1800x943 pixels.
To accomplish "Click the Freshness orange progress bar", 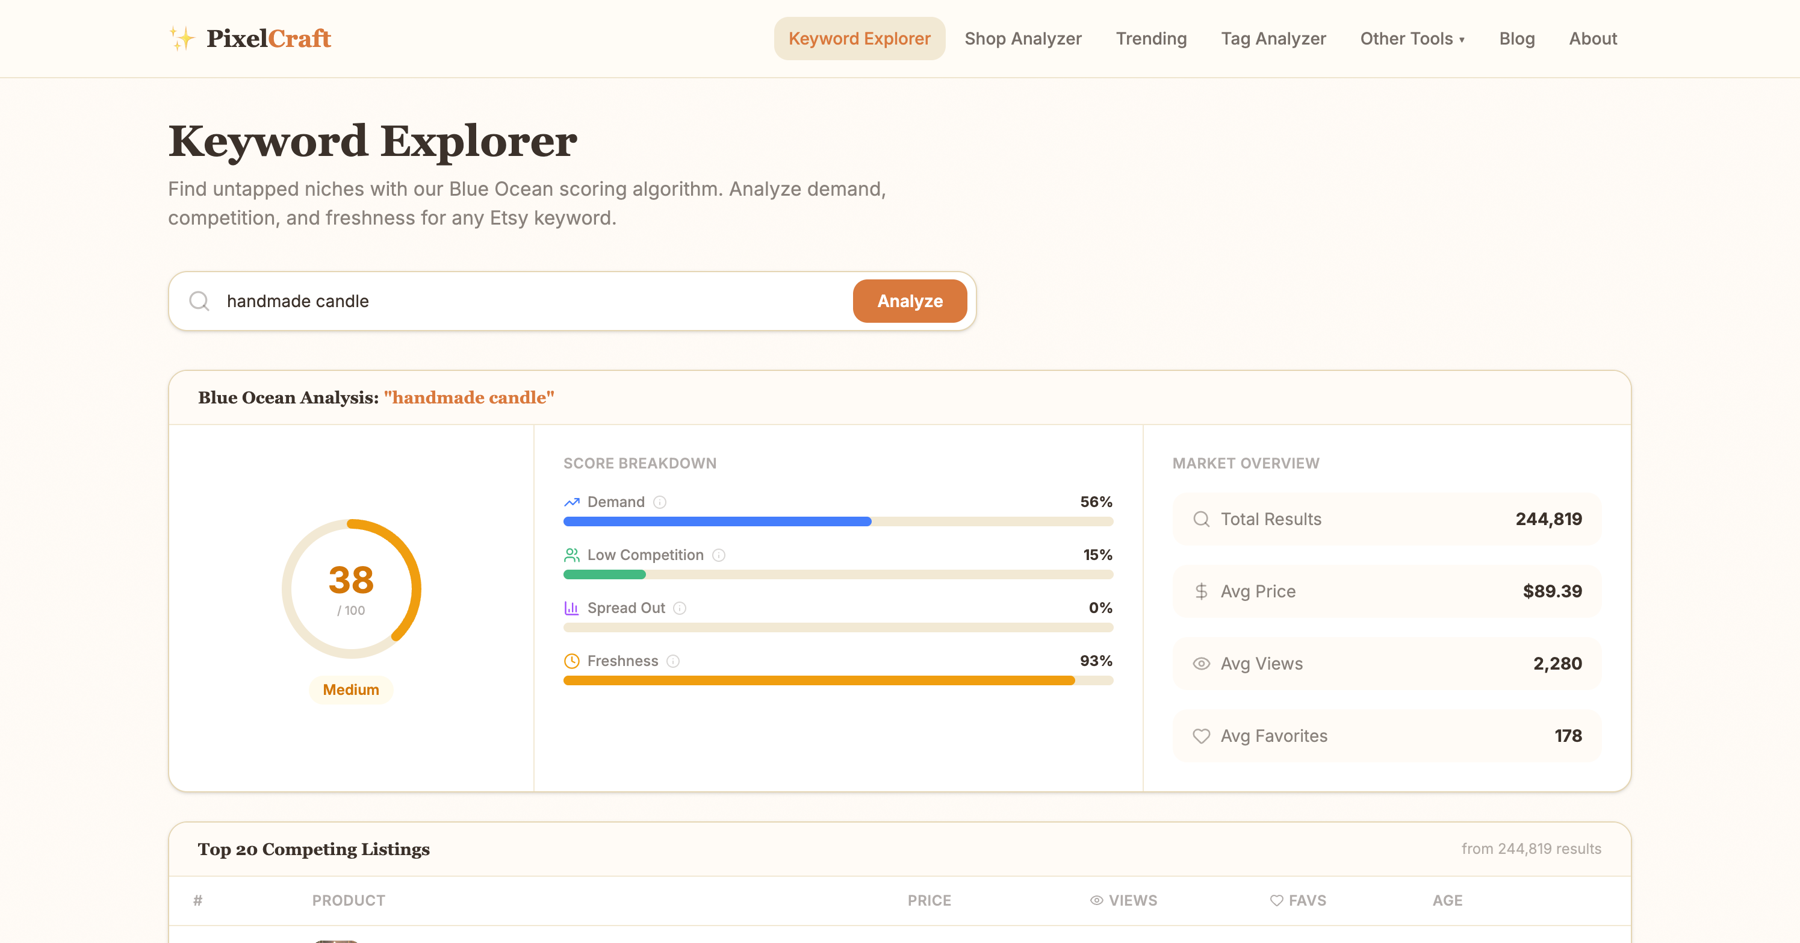I will (x=819, y=681).
